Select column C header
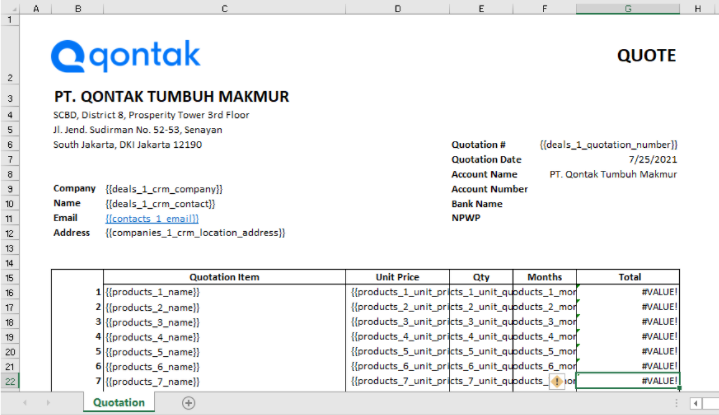Screen dimensions: 719x415 [x=224, y=8]
